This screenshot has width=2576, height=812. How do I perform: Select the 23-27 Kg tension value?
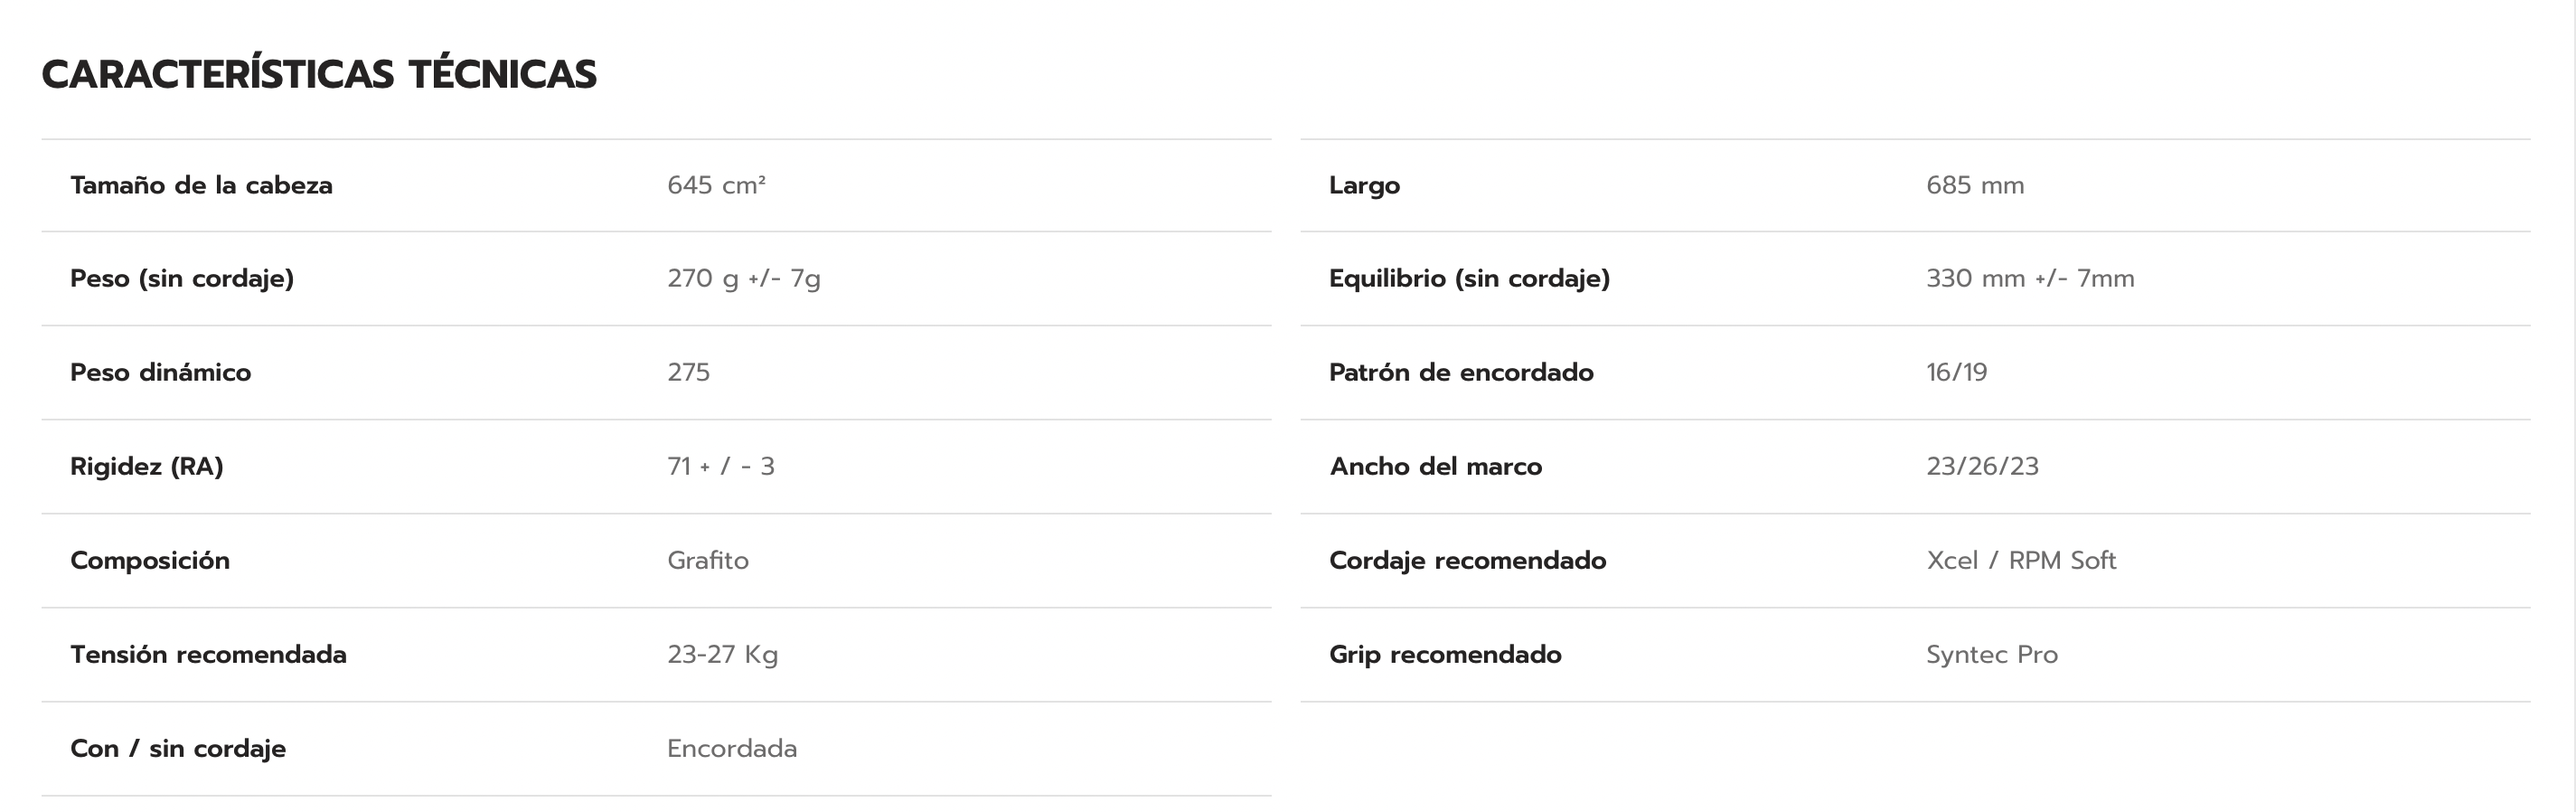click(x=722, y=655)
